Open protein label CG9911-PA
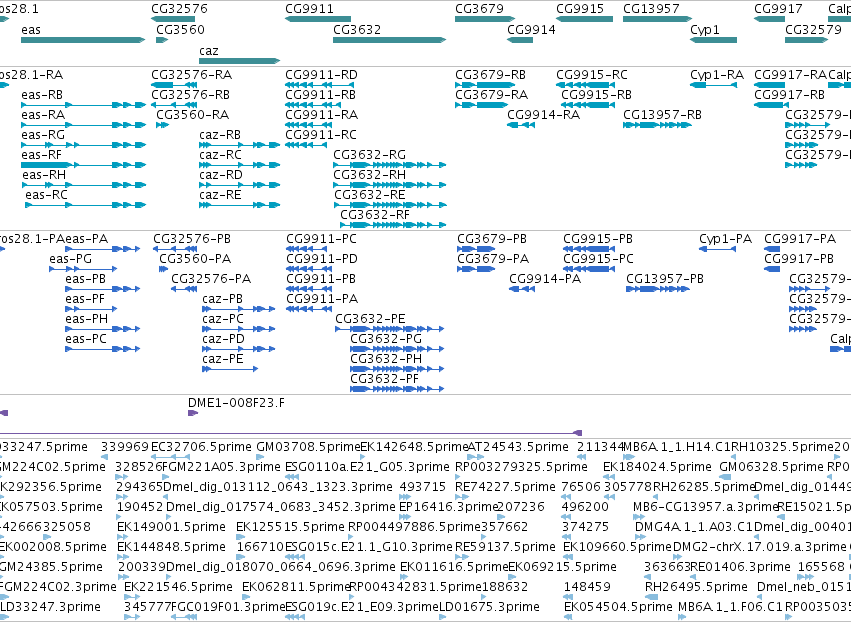 coord(322,299)
